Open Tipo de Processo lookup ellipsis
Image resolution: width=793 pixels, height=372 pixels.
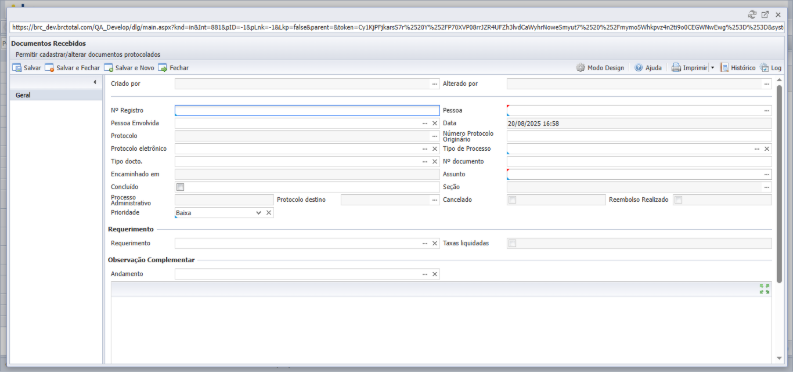(757, 149)
